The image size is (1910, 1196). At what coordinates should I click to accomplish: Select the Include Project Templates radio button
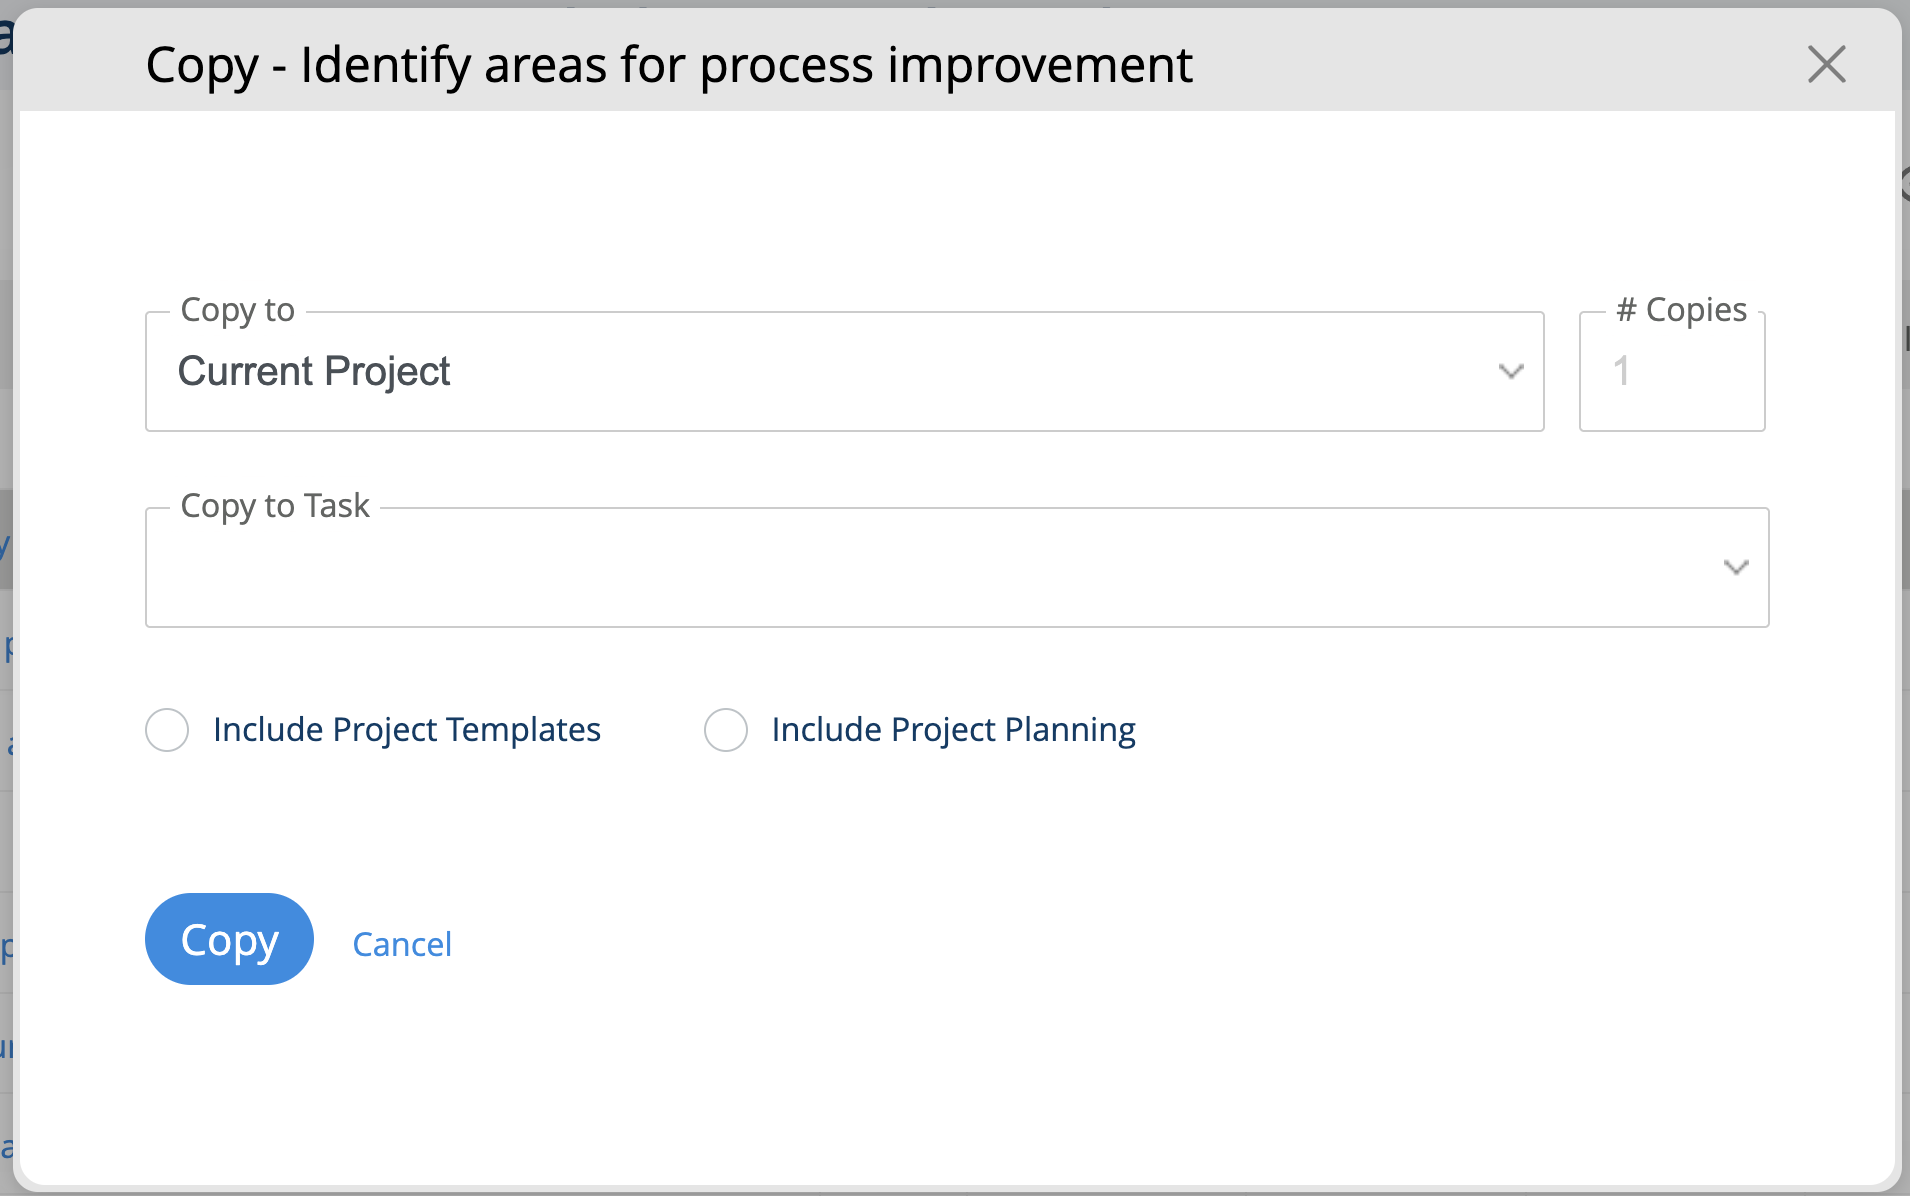click(x=167, y=730)
